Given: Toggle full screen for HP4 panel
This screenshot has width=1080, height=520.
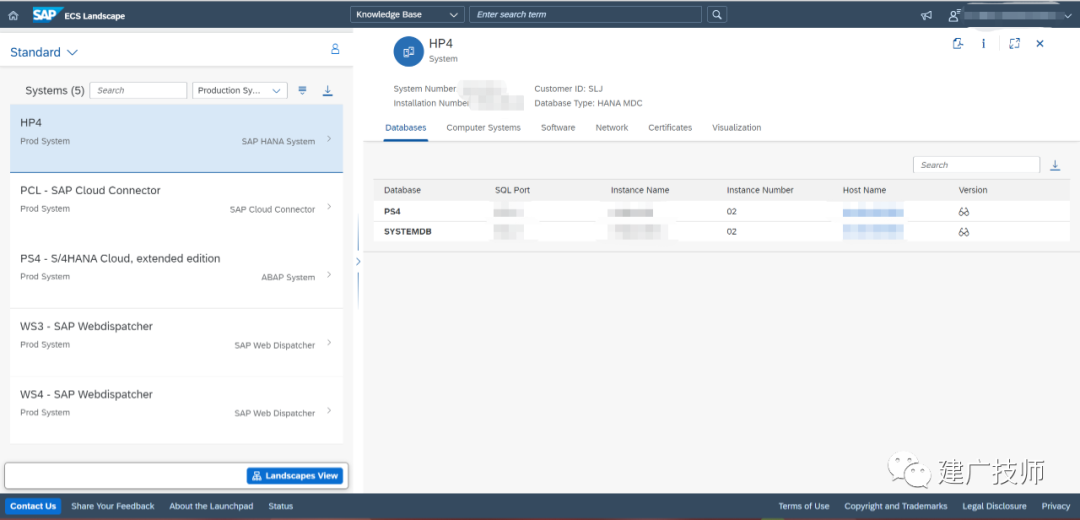Looking at the screenshot, I should click(1014, 43).
